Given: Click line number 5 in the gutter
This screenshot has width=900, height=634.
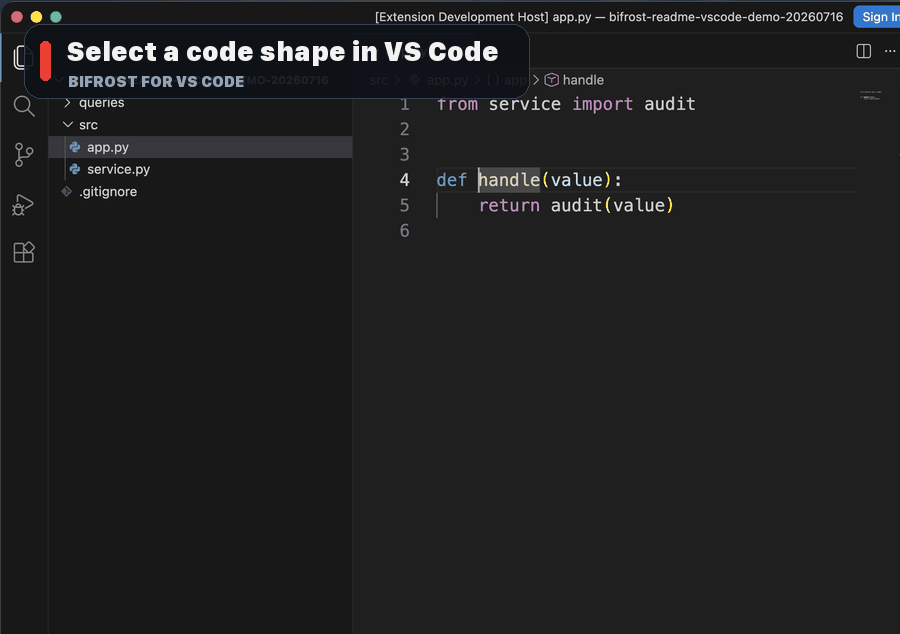Looking at the screenshot, I should pos(405,205).
